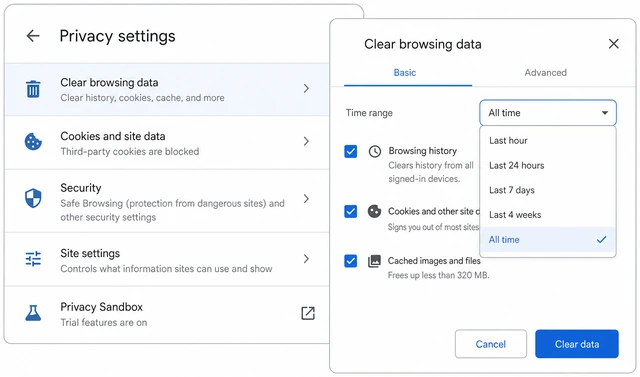640x377 pixels.
Task: Open the Cookies and site data row
Action: [167, 143]
